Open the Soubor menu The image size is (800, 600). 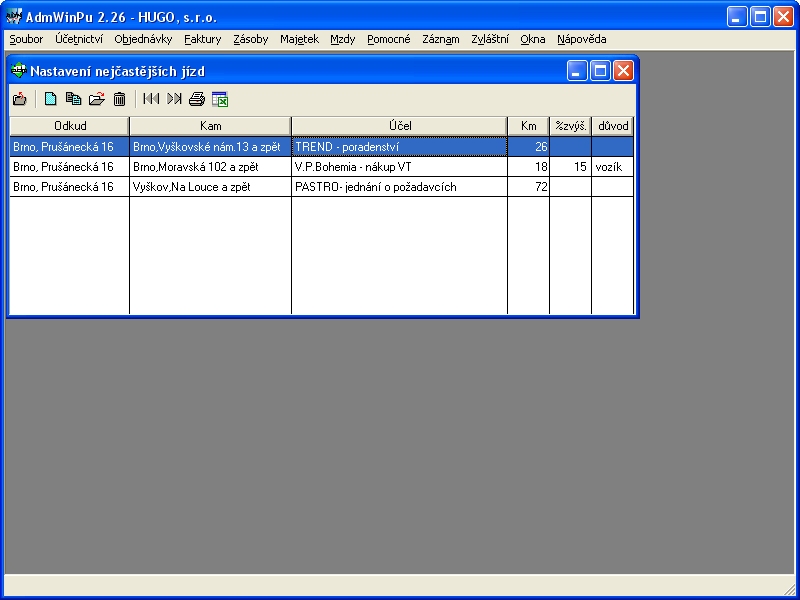tap(26, 39)
